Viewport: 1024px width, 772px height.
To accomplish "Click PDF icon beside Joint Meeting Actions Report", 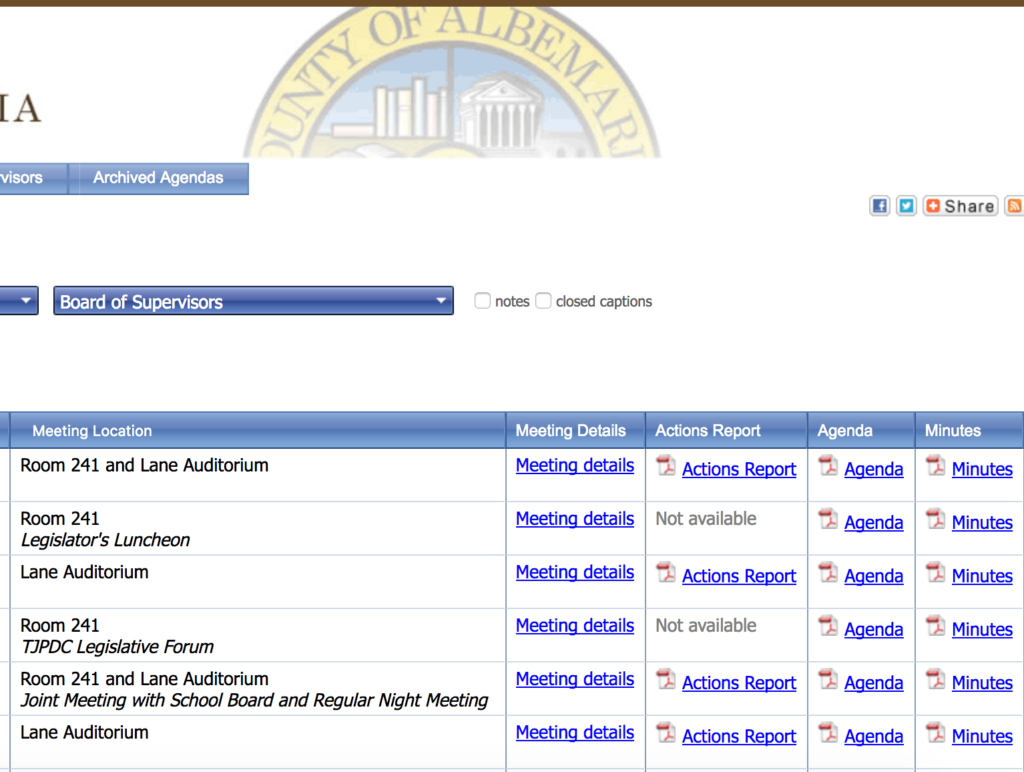I will tap(666, 680).
